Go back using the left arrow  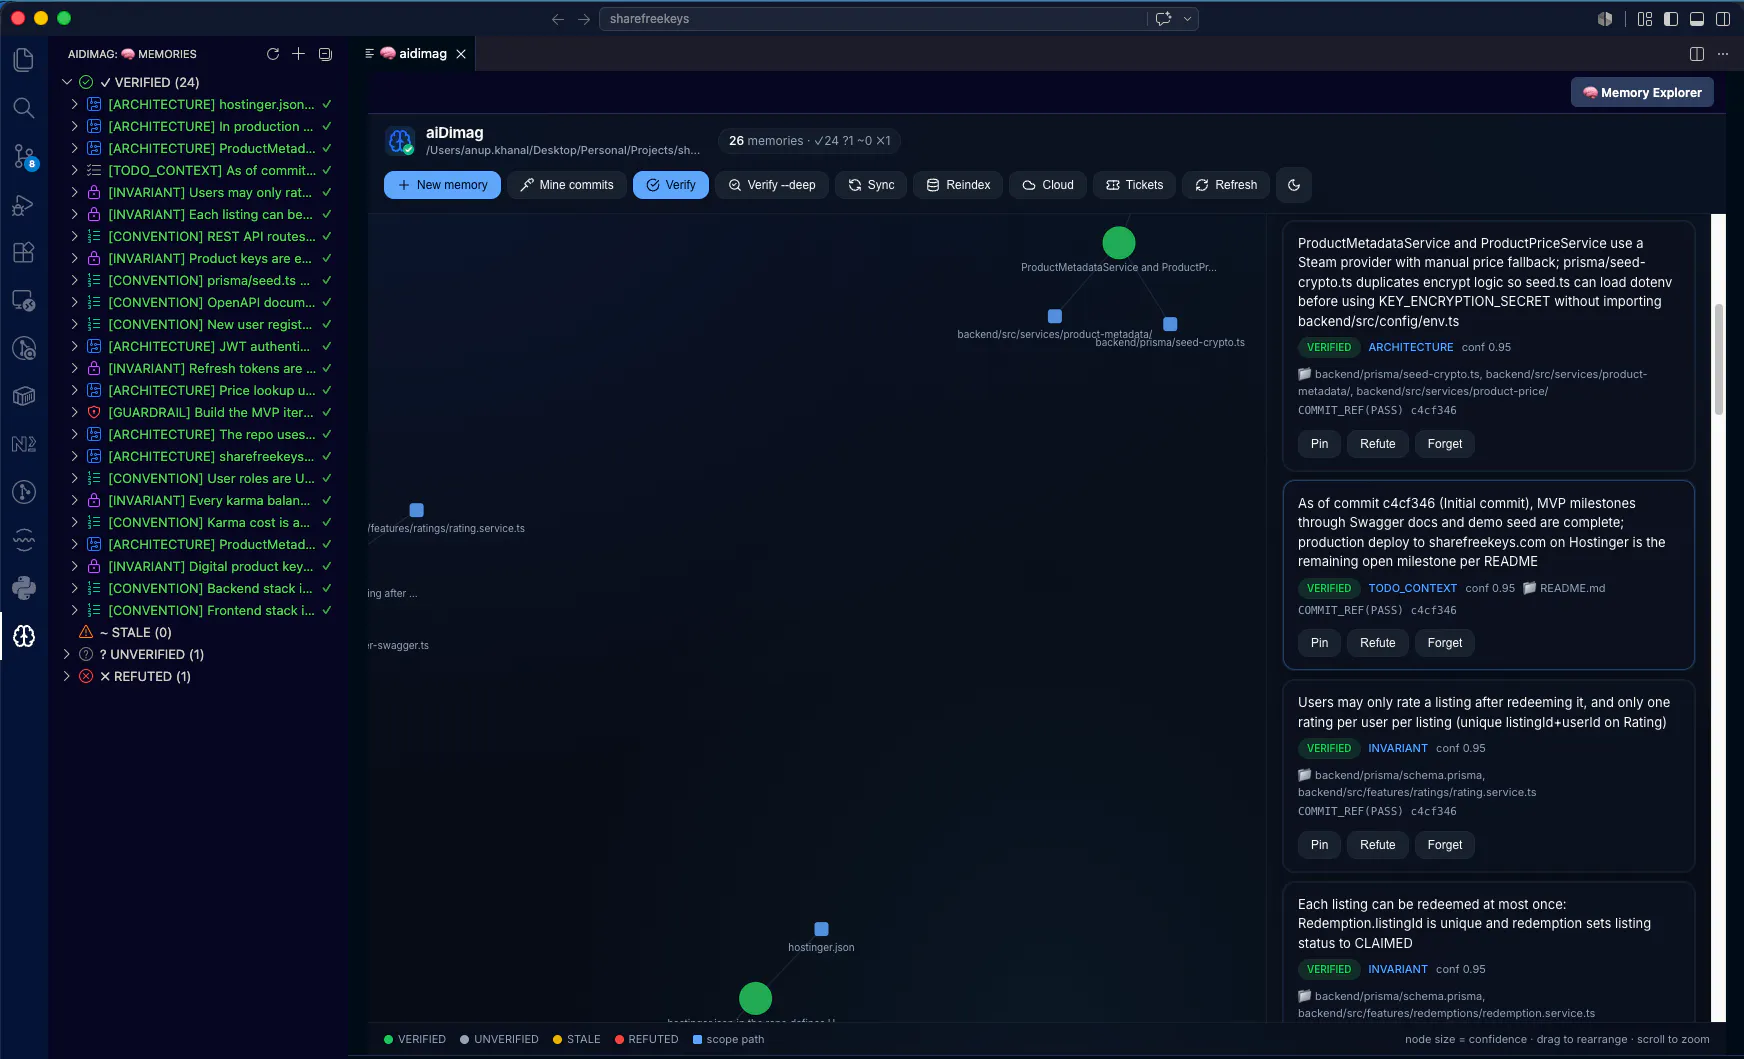(558, 19)
